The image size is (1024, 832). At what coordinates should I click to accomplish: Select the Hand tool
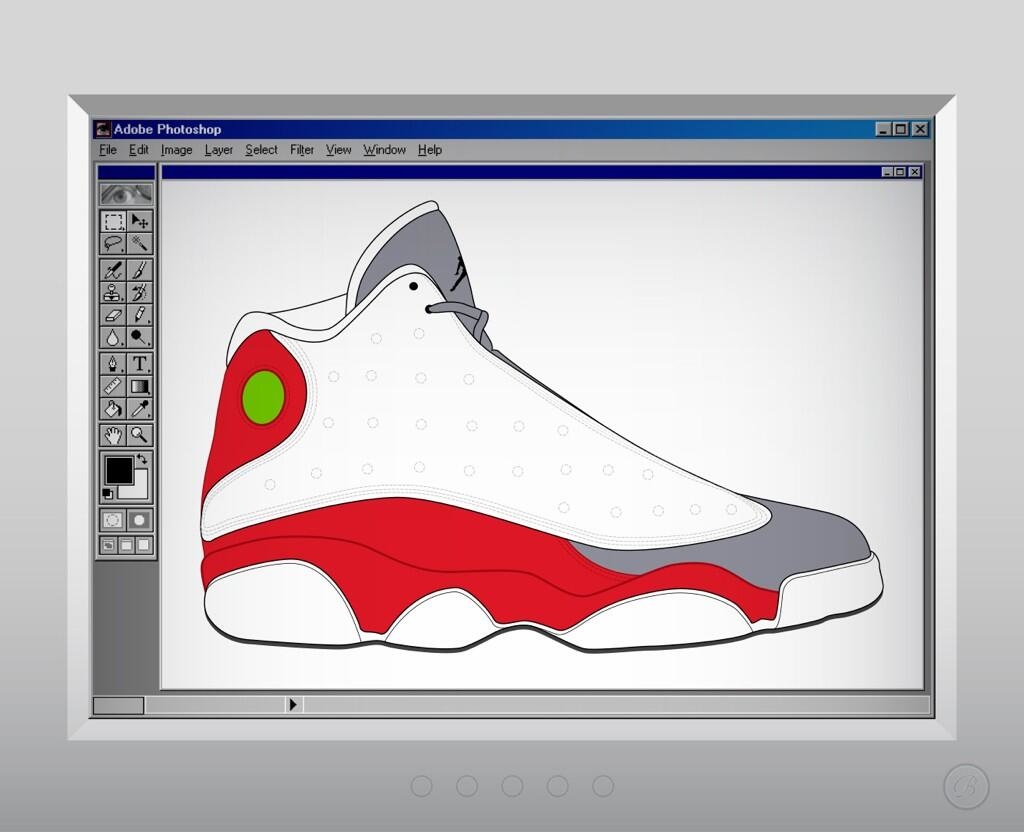click(114, 435)
